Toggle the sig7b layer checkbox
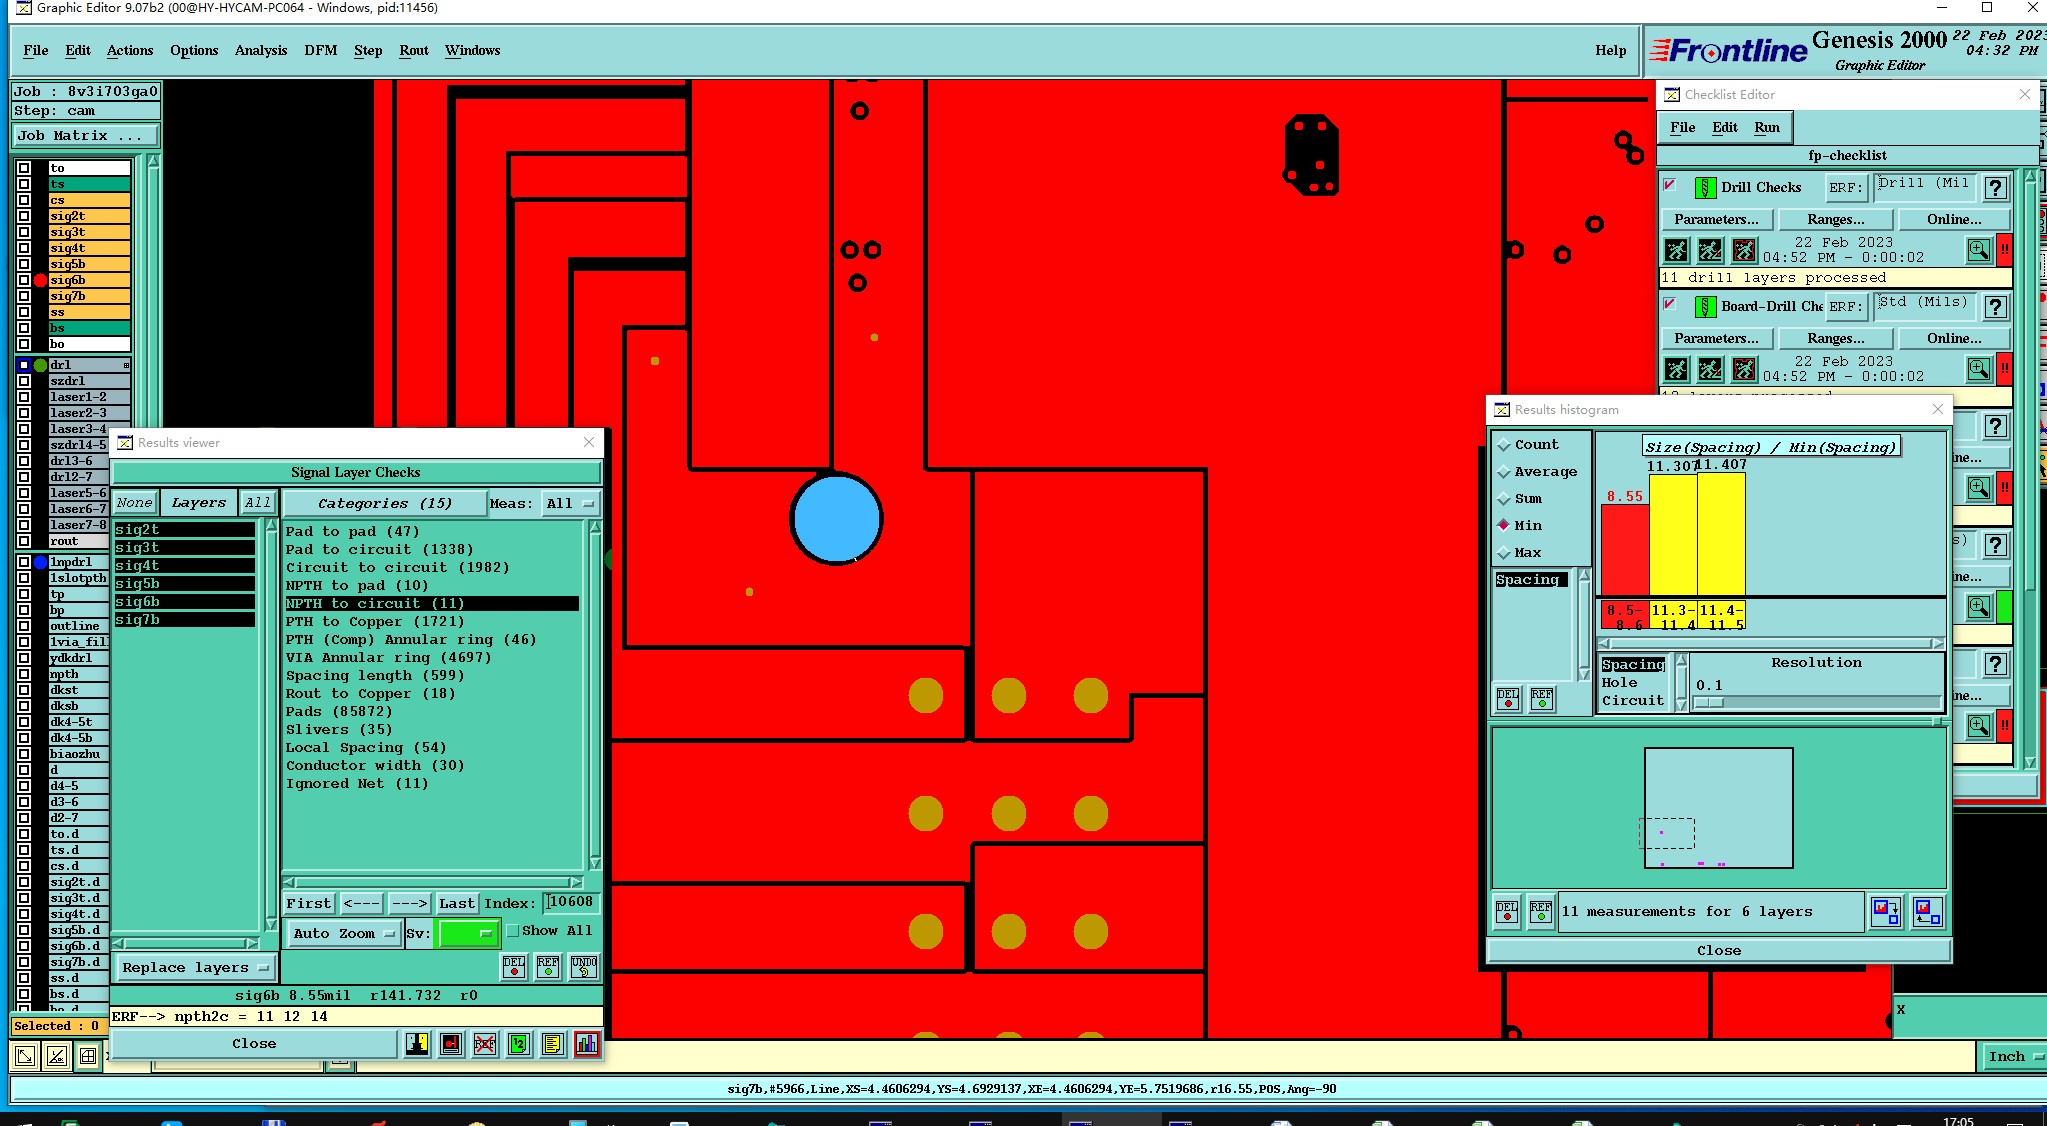This screenshot has width=2047, height=1126. (24, 296)
